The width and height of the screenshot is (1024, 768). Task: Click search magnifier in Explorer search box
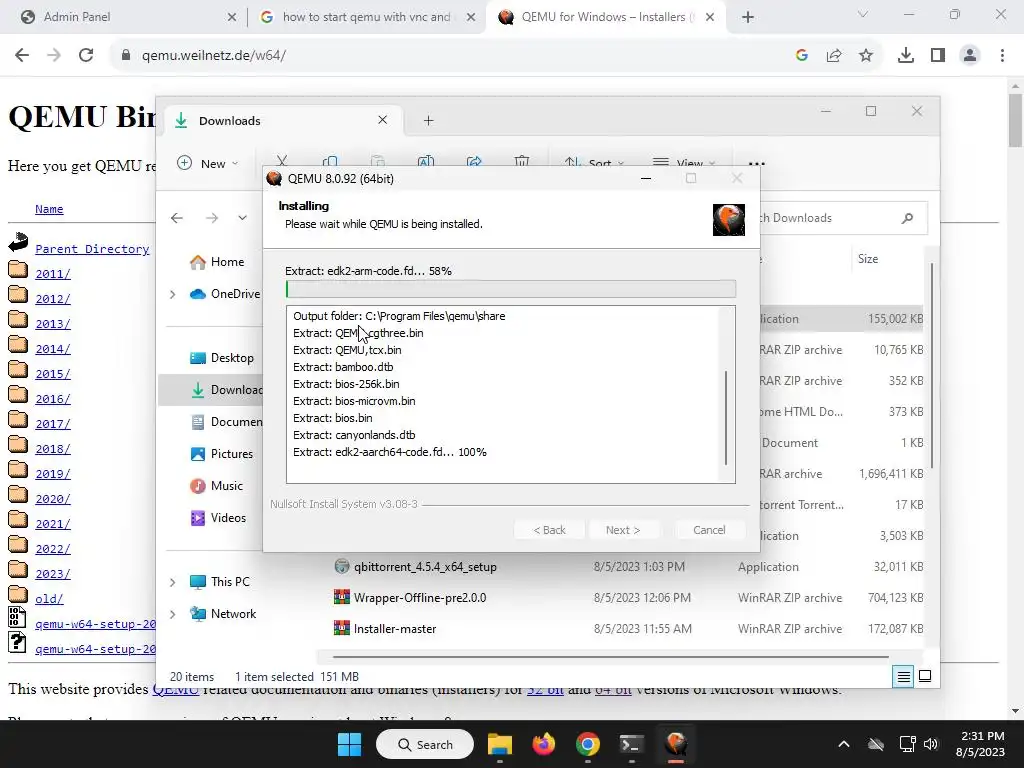(x=907, y=218)
